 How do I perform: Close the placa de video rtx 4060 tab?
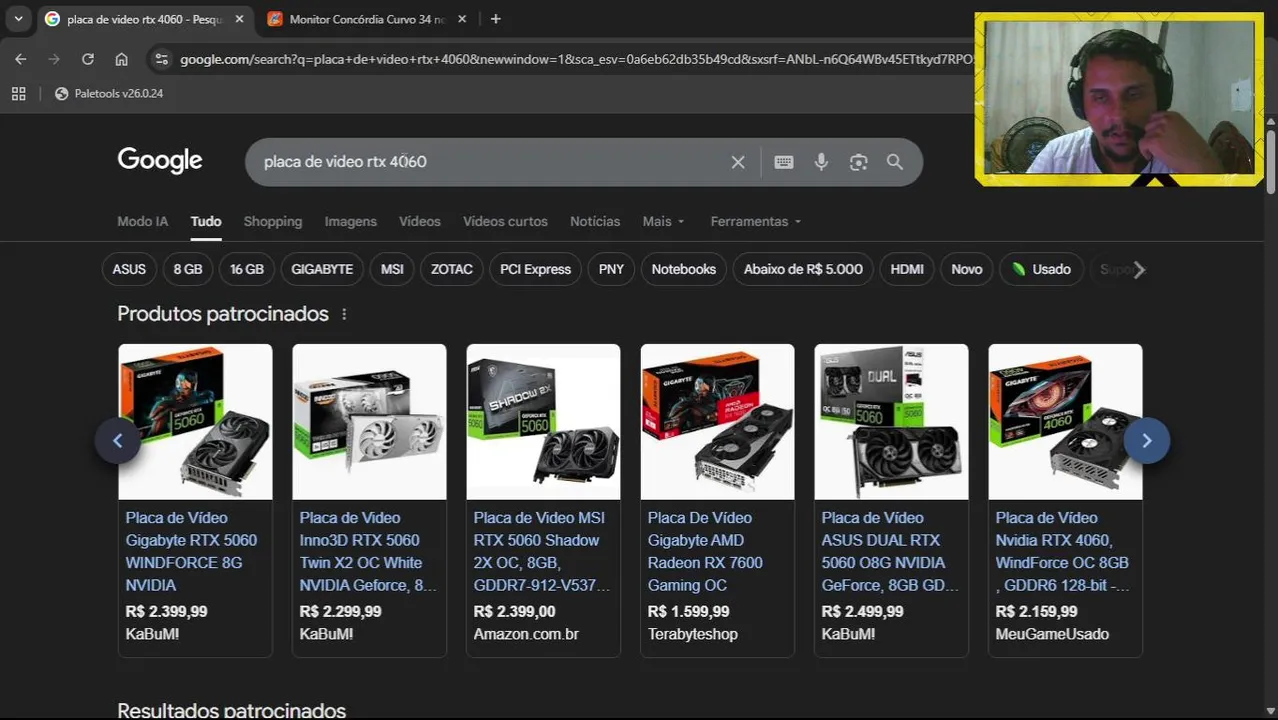[x=239, y=19]
